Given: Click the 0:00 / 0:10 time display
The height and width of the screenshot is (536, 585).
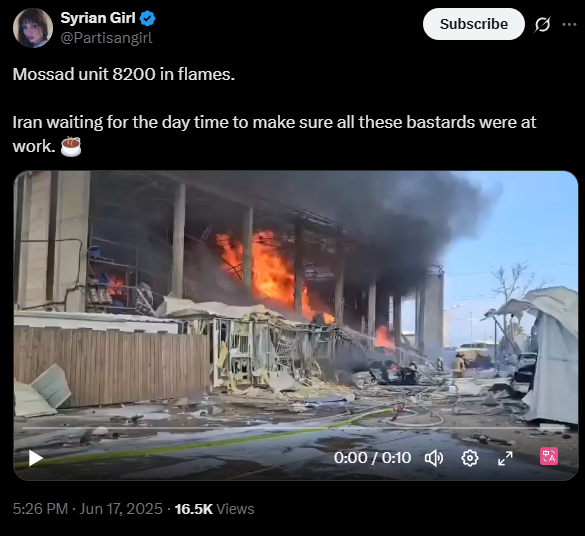Looking at the screenshot, I should point(372,458).
